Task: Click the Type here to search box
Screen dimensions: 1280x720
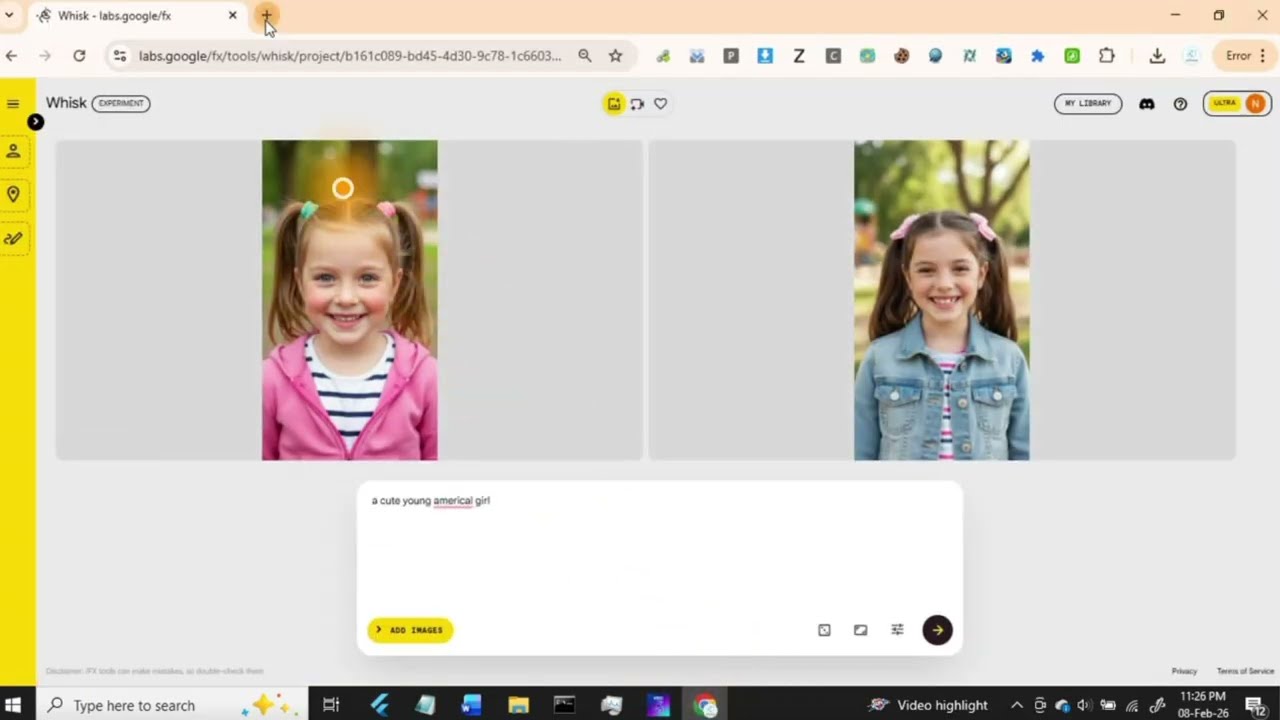Action: [170, 705]
